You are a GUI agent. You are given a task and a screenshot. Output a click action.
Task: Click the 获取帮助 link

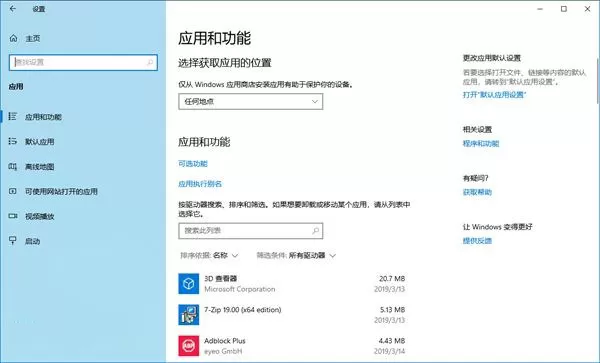(477, 192)
